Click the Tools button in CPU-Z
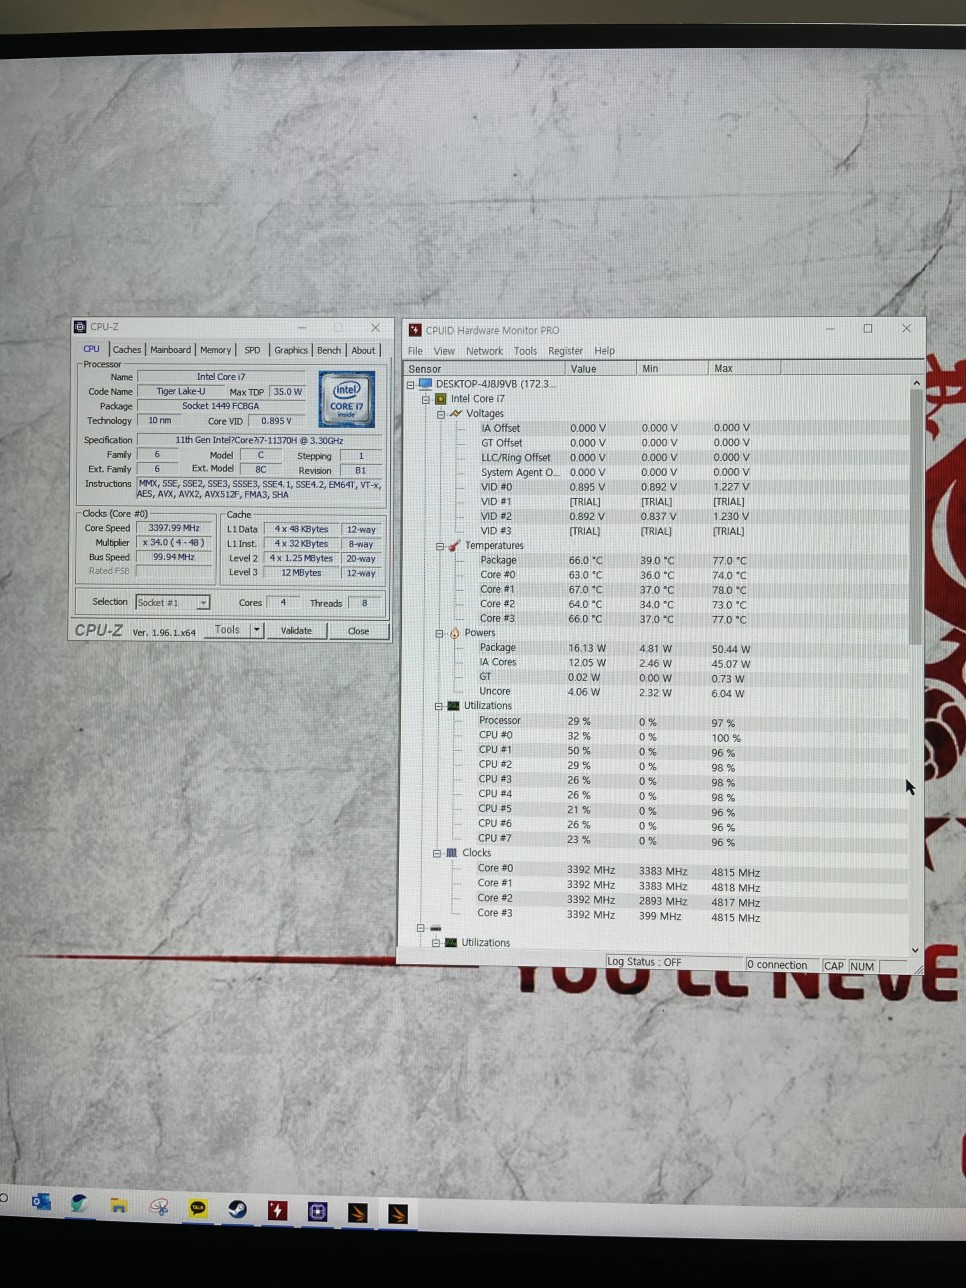 point(227,630)
